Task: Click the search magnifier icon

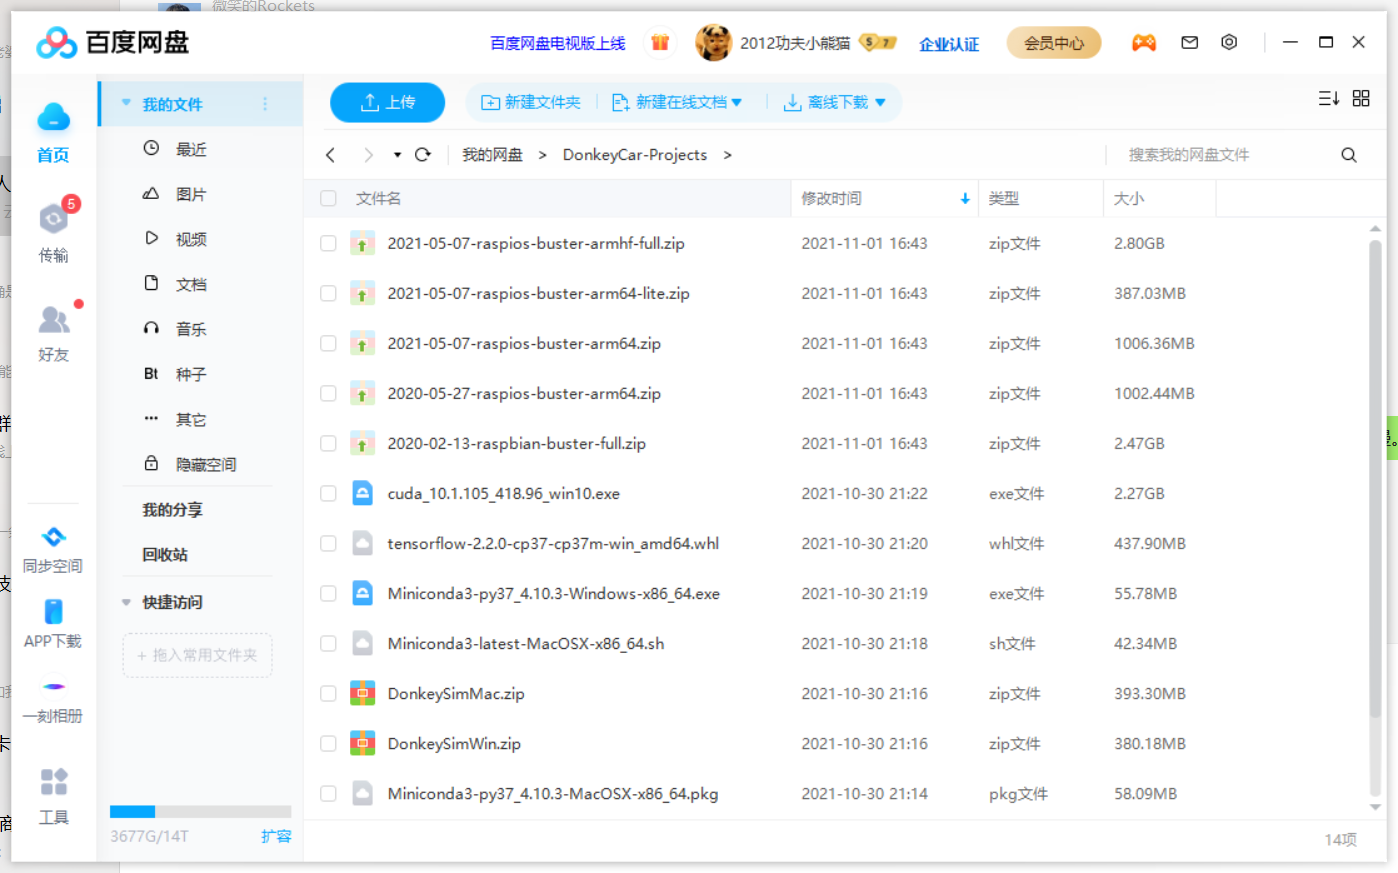Action: click(1348, 155)
